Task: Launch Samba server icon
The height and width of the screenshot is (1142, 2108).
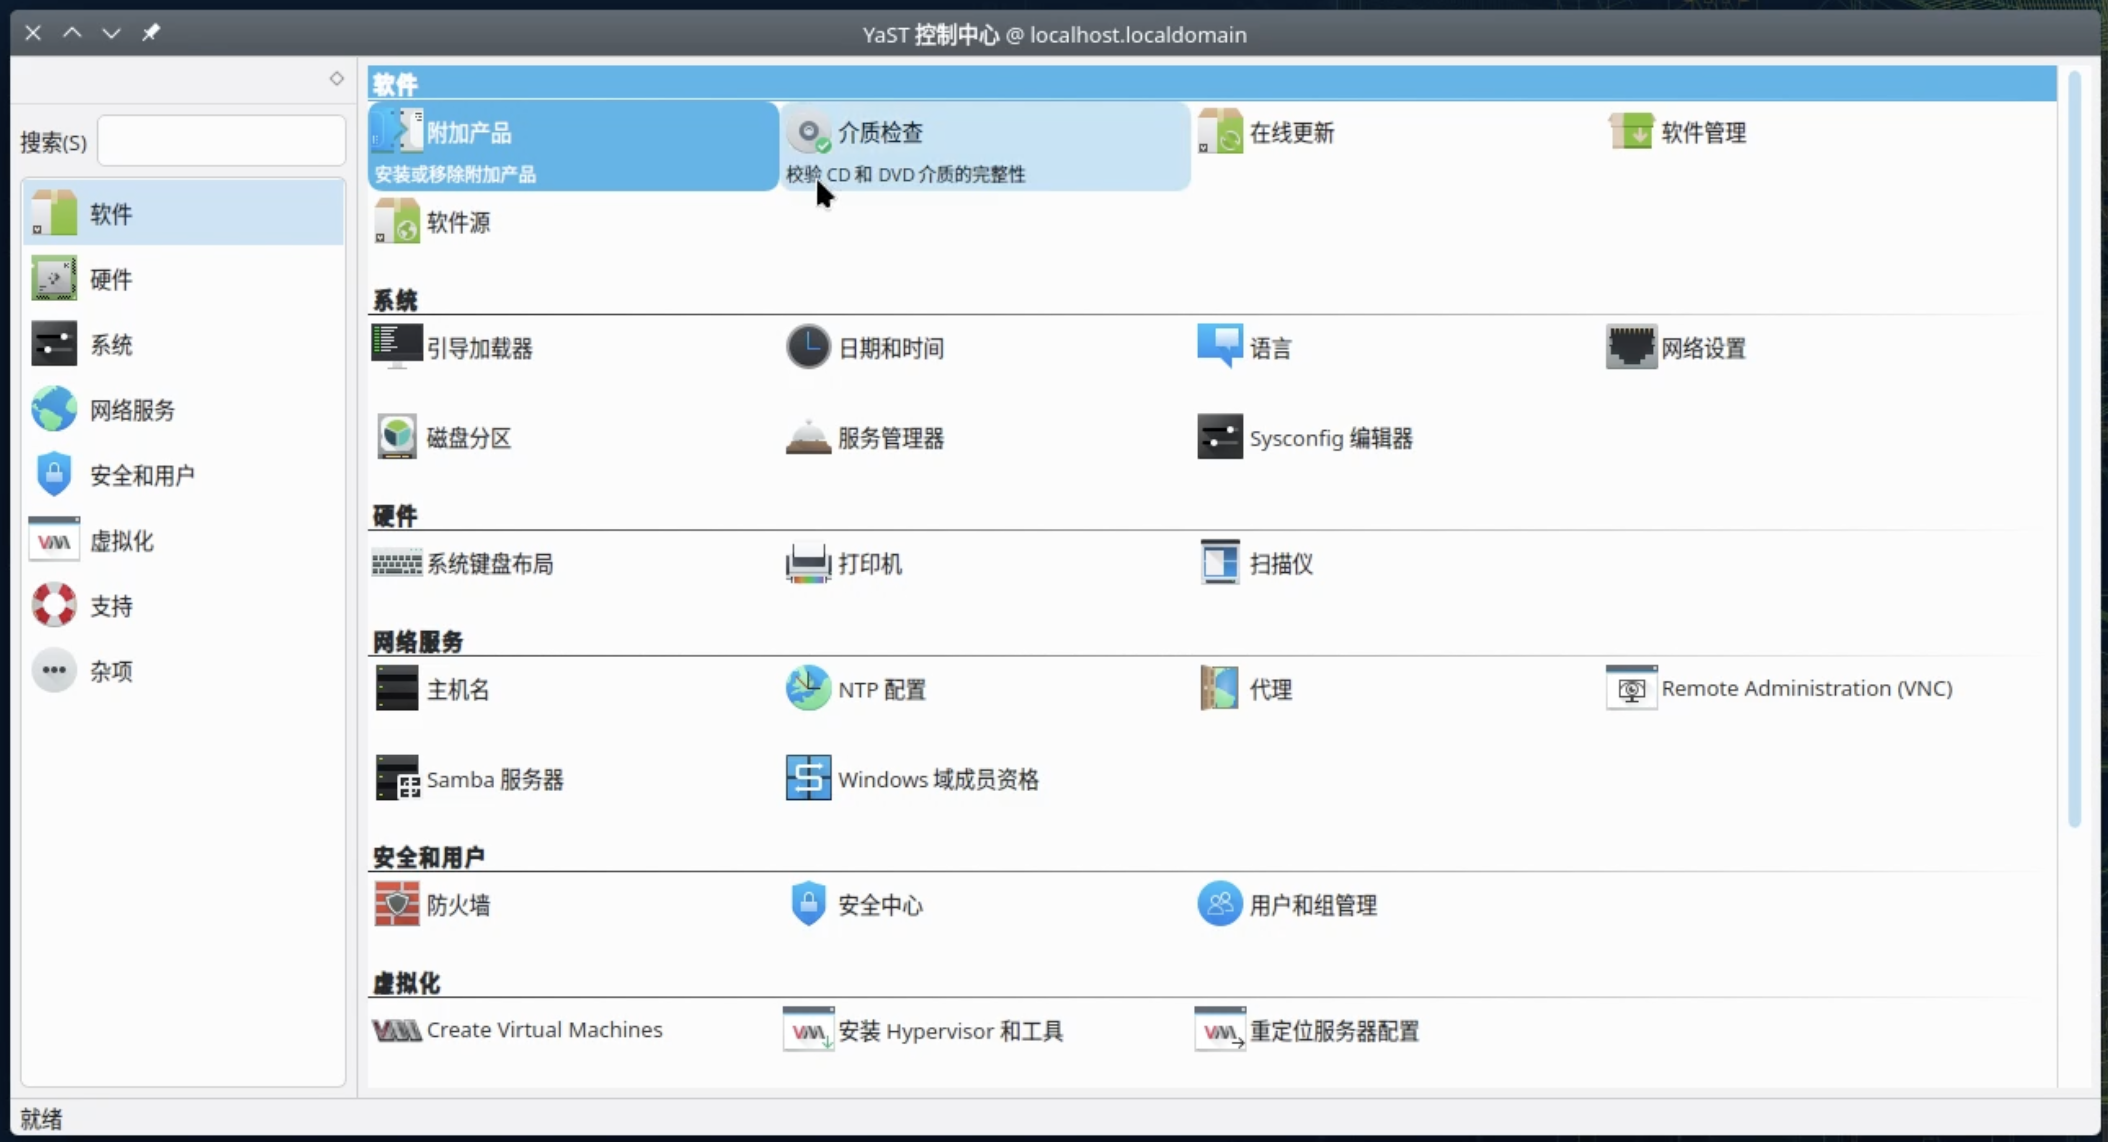Action: point(397,779)
